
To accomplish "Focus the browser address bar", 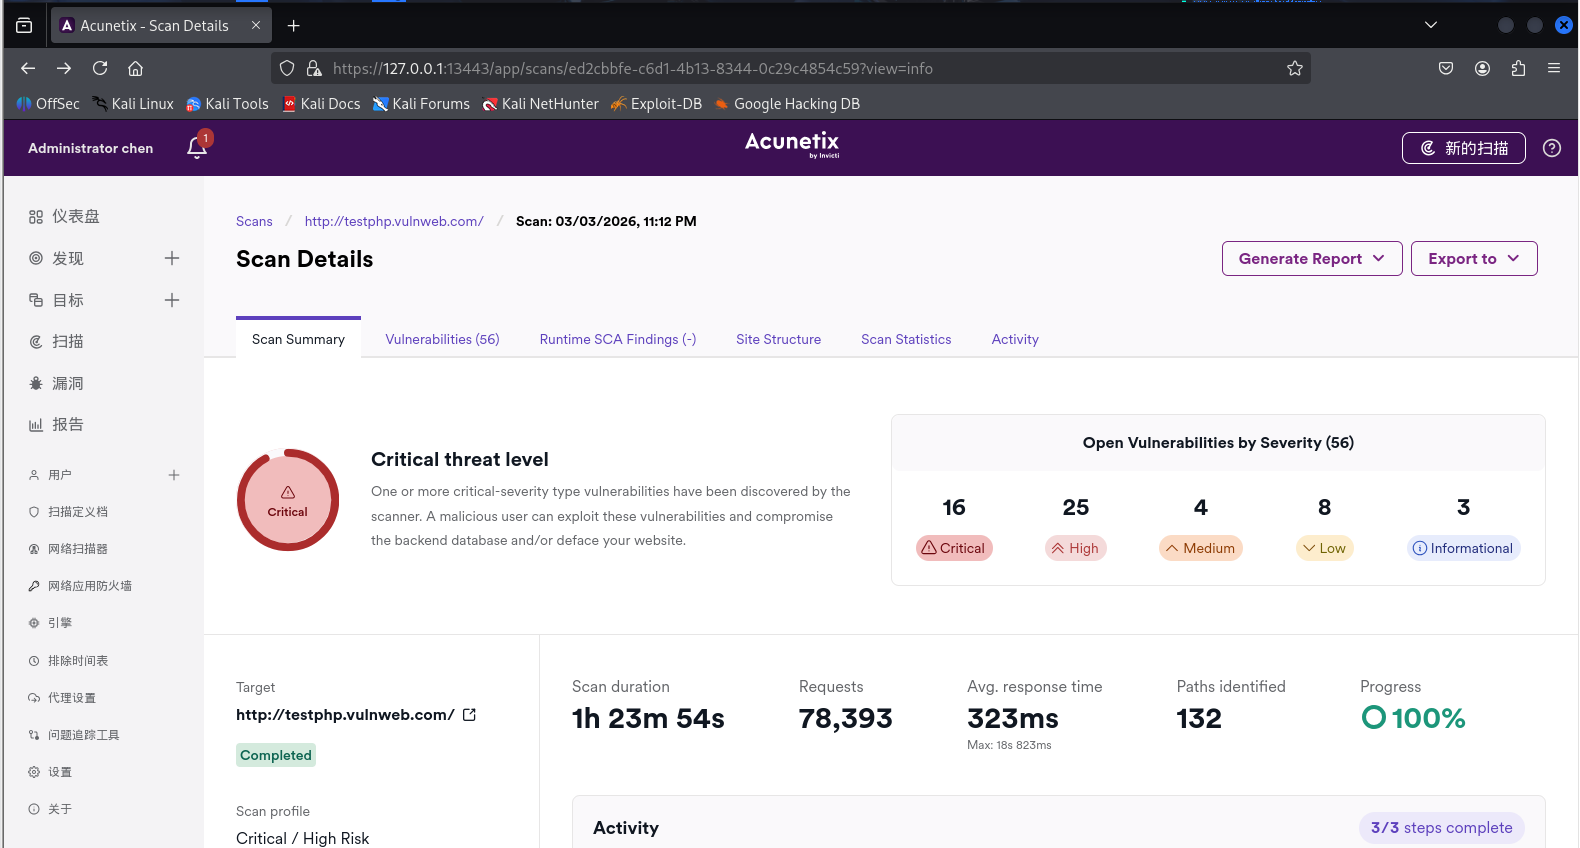I will pyautogui.click(x=790, y=68).
